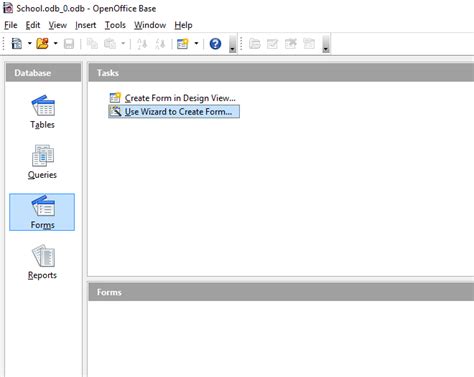Click Create Form in Design View link
The width and height of the screenshot is (474, 377).
[x=180, y=98]
